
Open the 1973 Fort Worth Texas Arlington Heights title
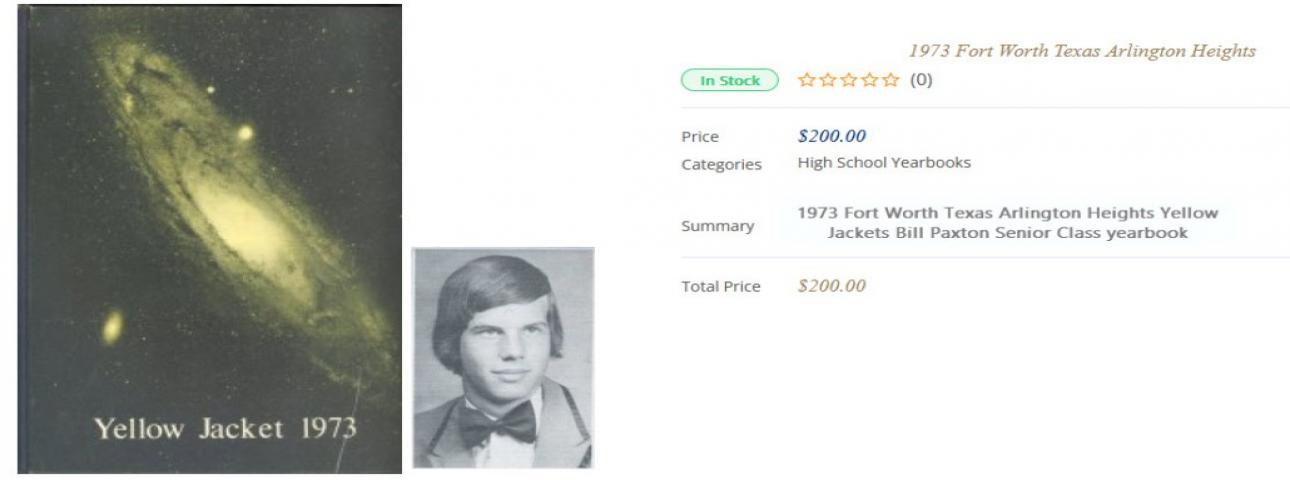click(1082, 51)
